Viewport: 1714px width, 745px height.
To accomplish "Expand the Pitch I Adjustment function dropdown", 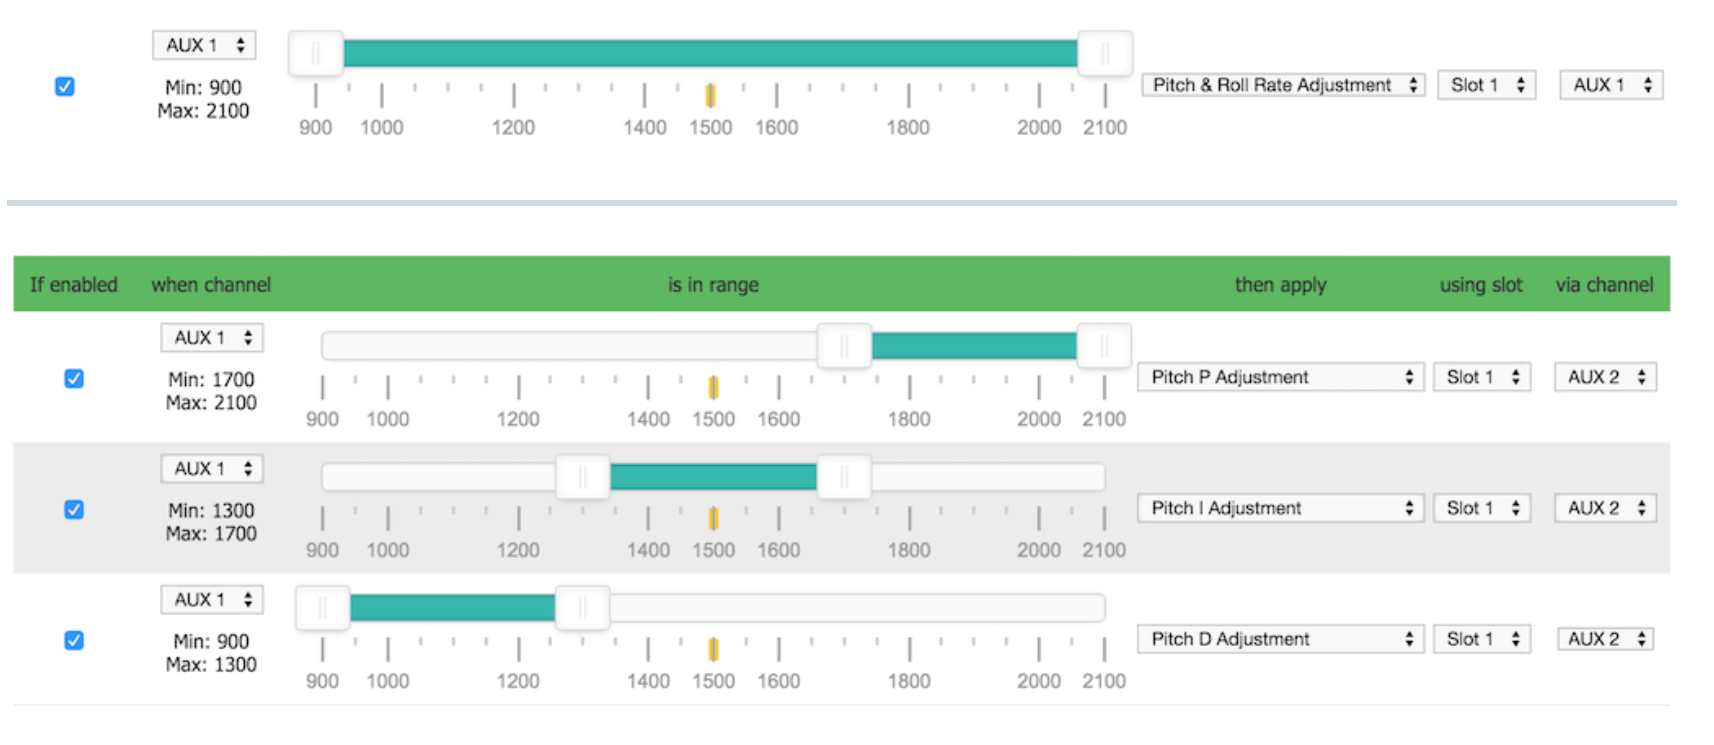I will point(1280,508).
